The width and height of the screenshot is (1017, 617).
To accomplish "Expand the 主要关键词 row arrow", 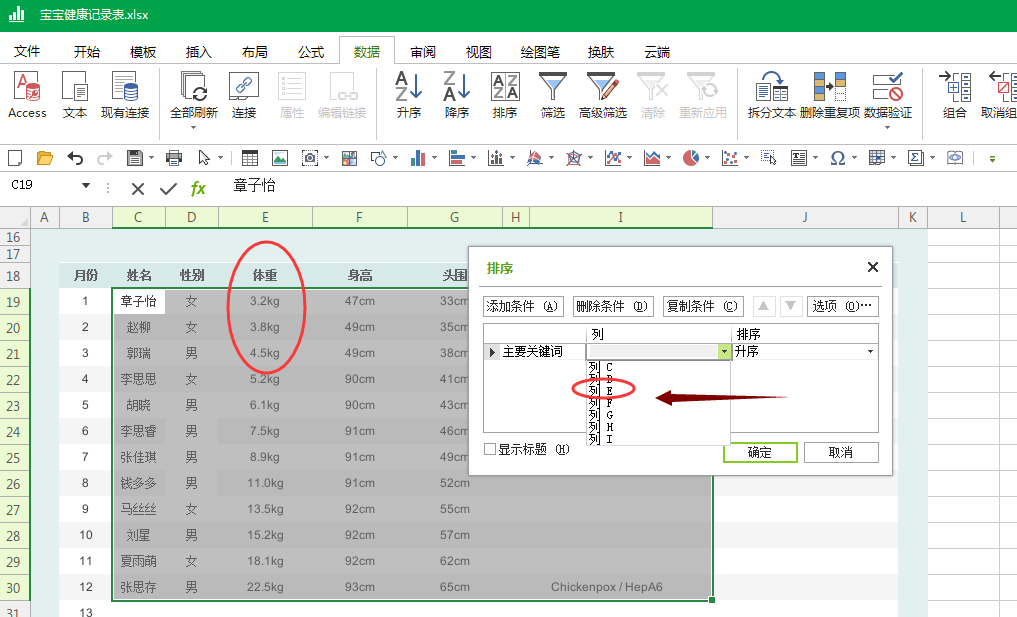I will tap(492, 352).
